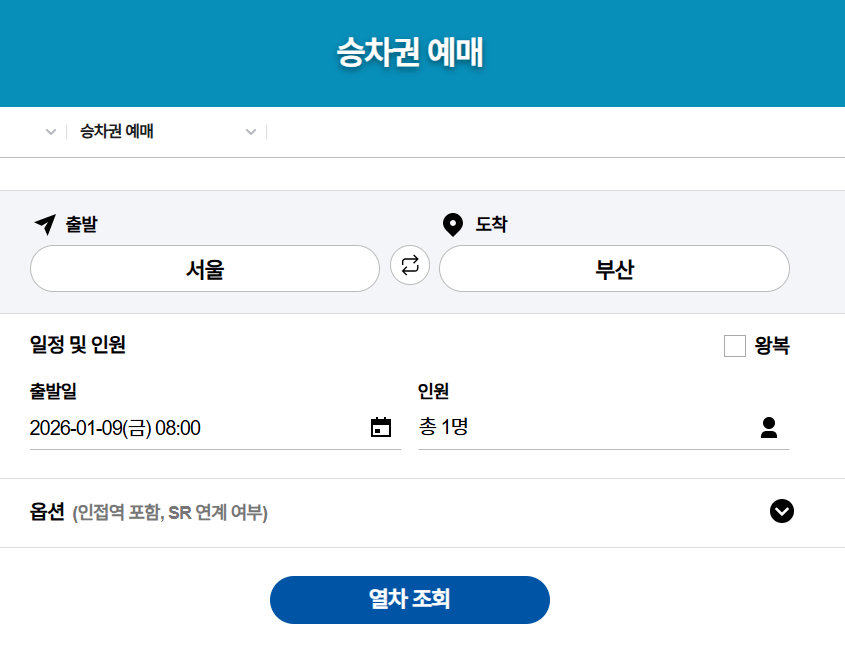Click the 왕복 label text
Image resolution: width=845 pixels, height=653 pixels.
coord(772,346)
